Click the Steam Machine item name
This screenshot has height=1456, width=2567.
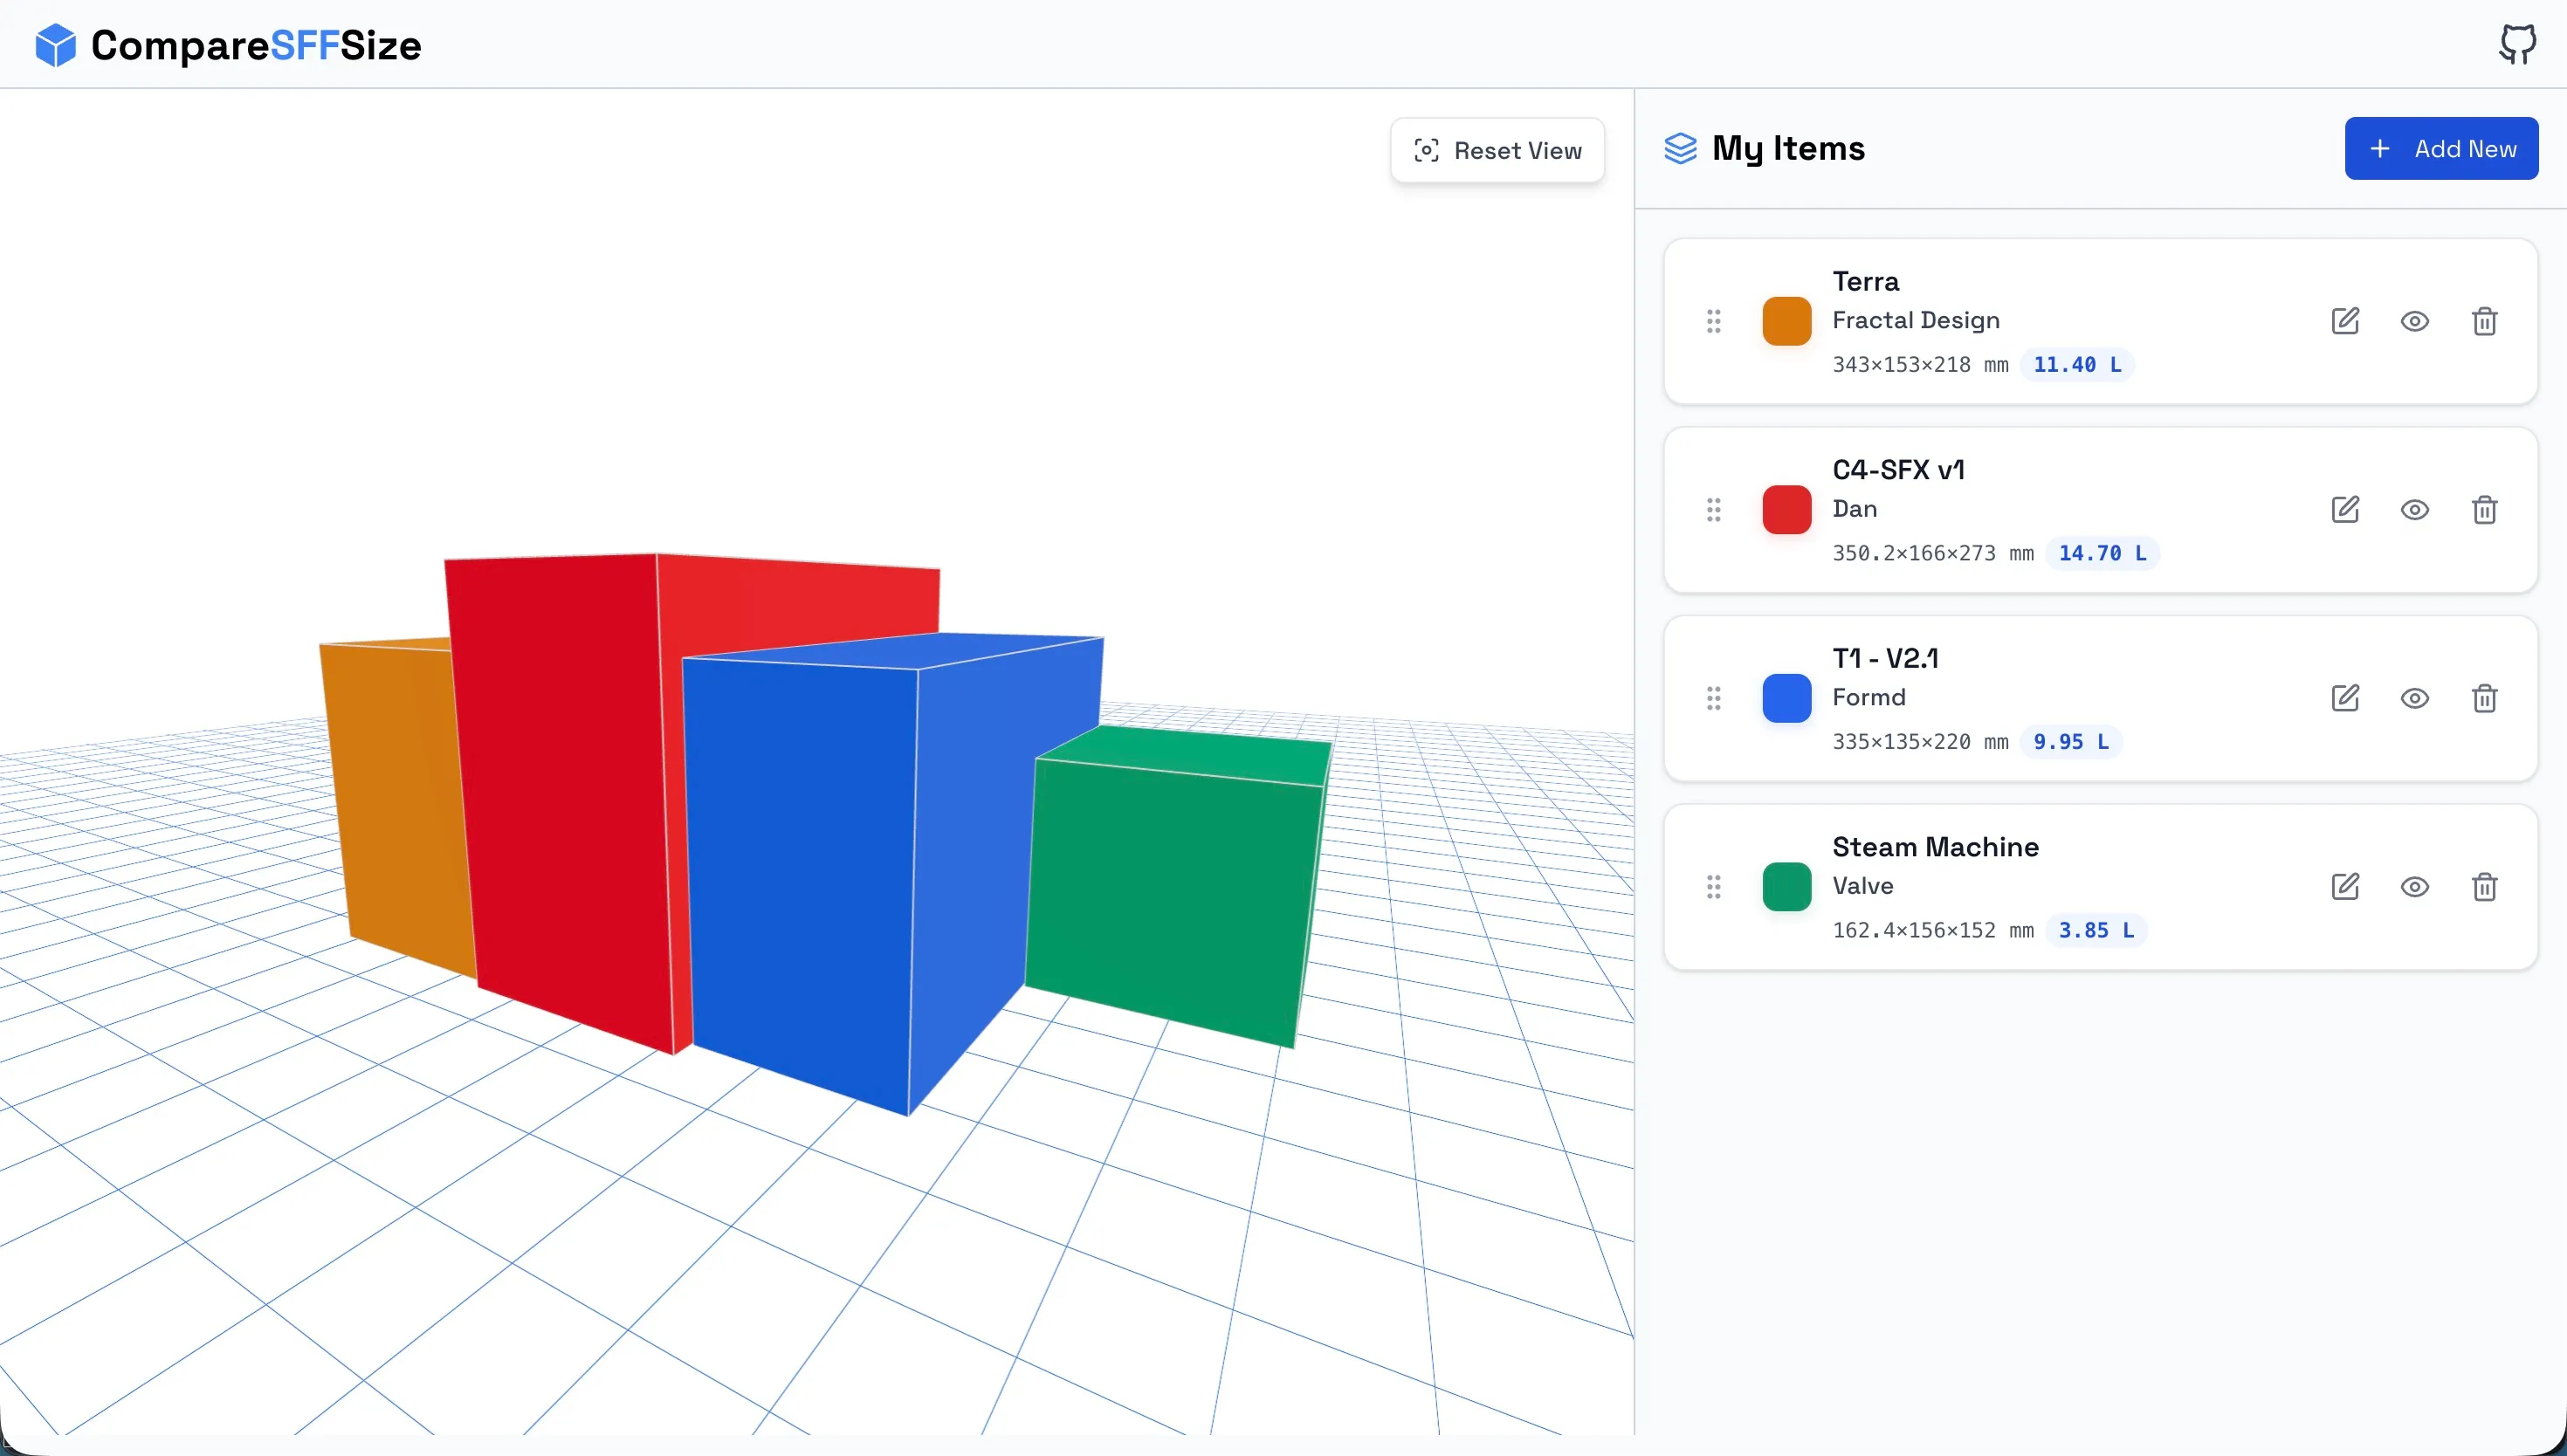coord(1935,847)
